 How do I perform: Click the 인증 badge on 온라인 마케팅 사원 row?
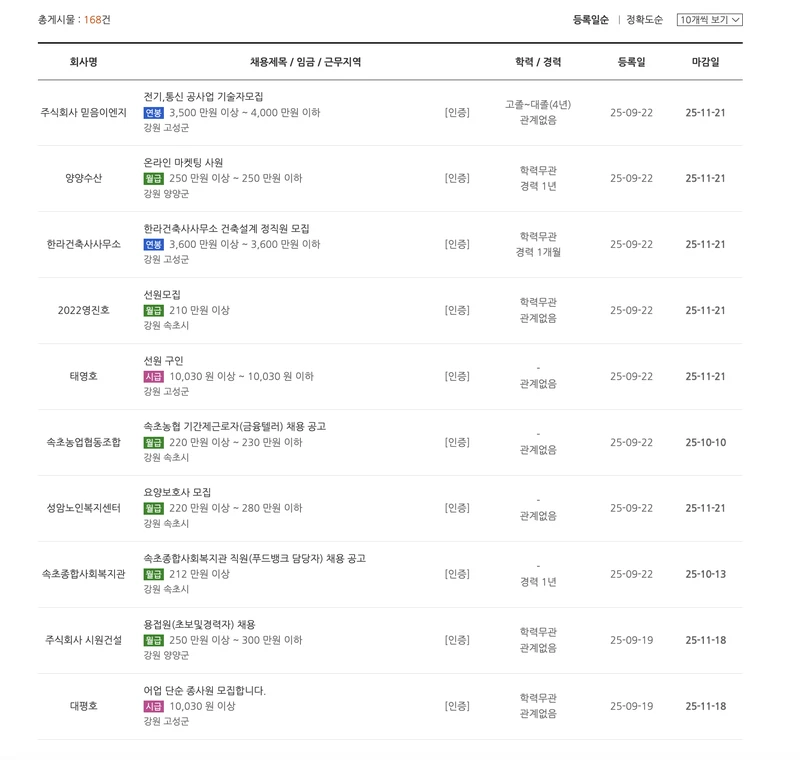tap(457, 179)
